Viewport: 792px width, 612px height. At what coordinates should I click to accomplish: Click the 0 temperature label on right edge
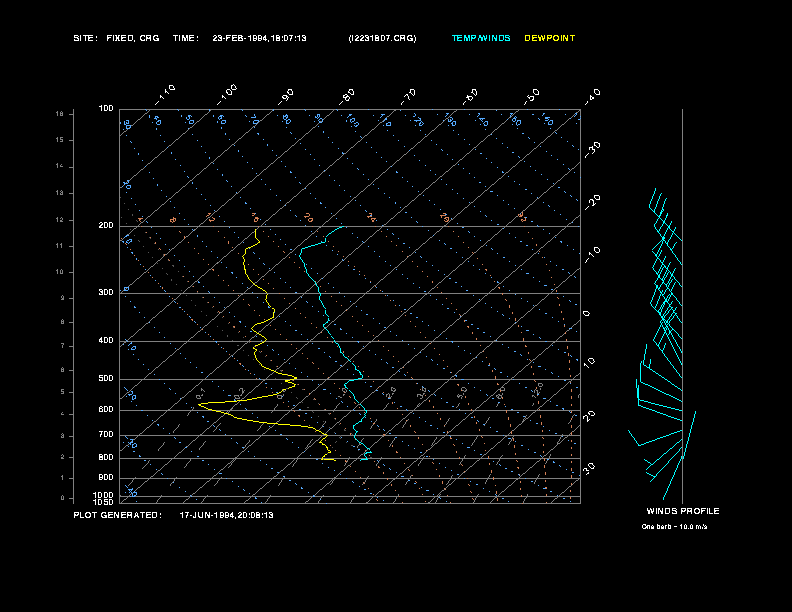coord(586,314)
